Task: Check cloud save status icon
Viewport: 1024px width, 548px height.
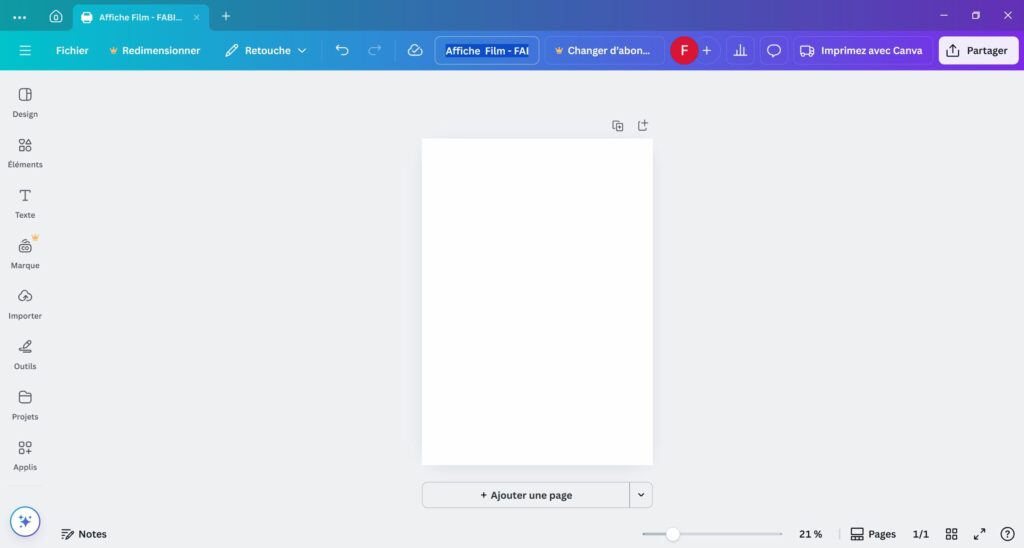Action: (x=415, y=50)
